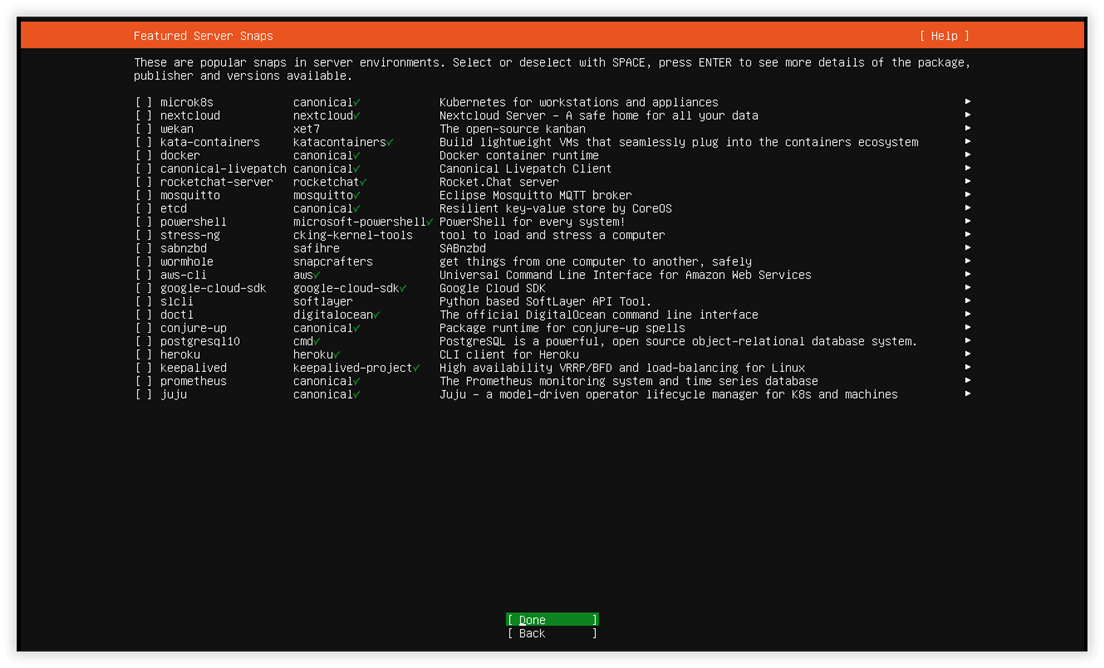
Task: Open details arrow for heroku row
Action: click(x=967, y=354)
